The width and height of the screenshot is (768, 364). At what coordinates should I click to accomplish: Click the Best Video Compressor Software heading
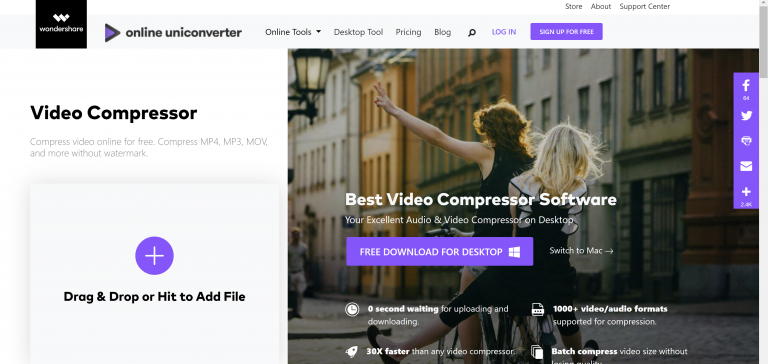point(480,200)
